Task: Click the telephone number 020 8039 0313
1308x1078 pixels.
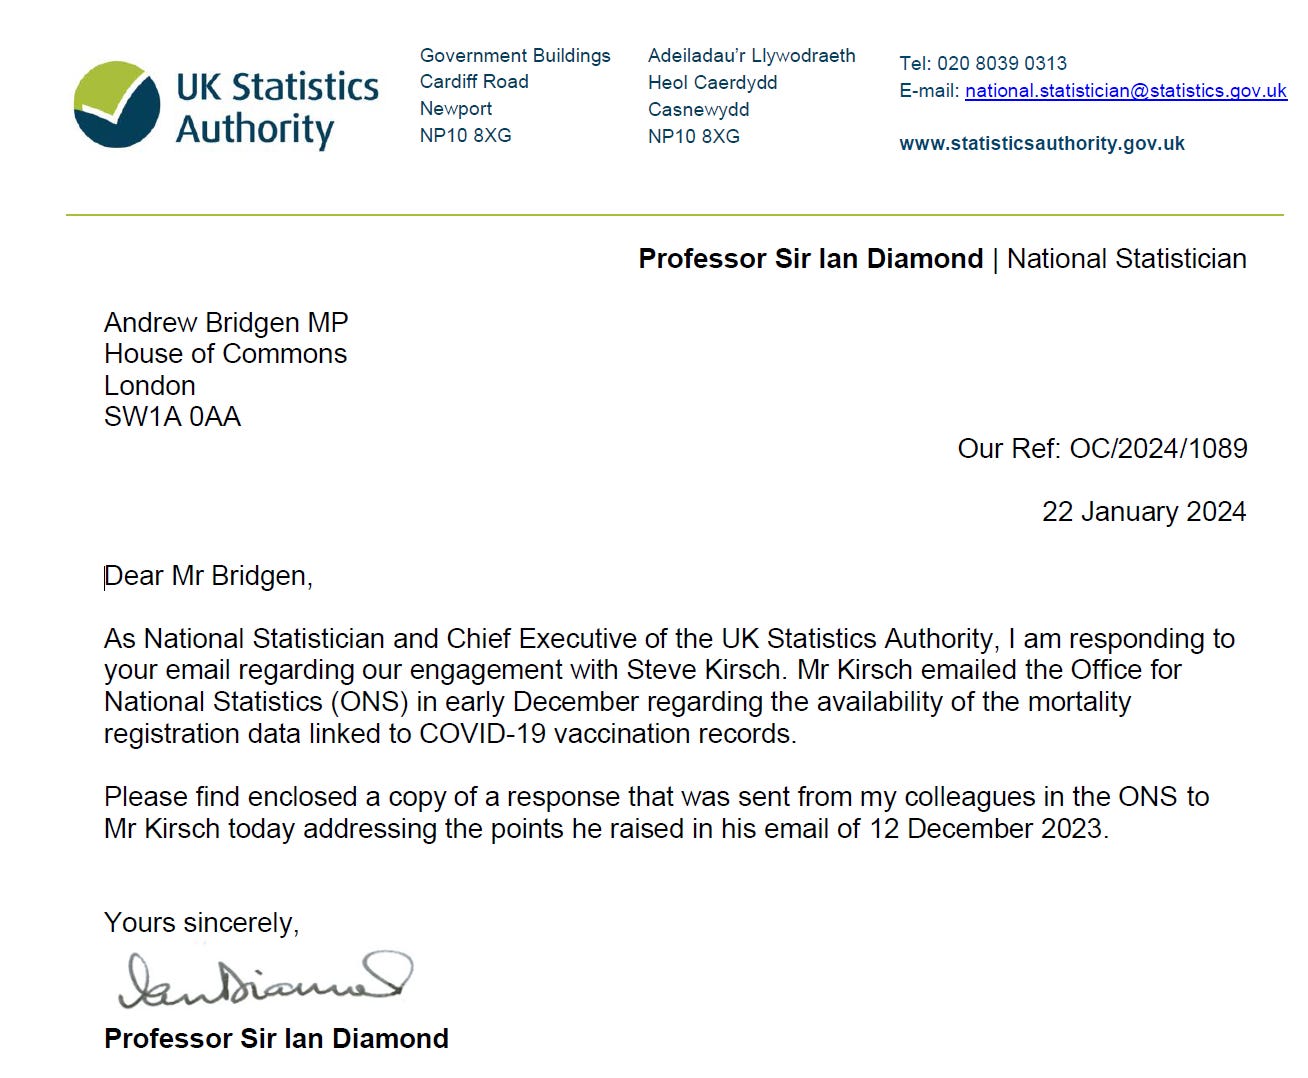Action: (1001, 64)
